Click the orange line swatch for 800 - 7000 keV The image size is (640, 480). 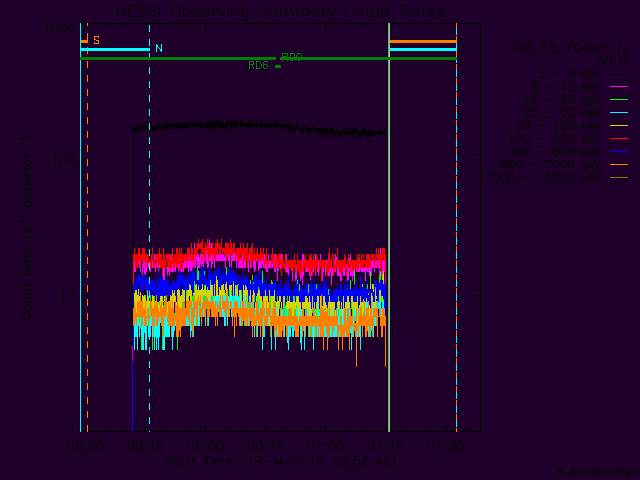tap(619, 164)
